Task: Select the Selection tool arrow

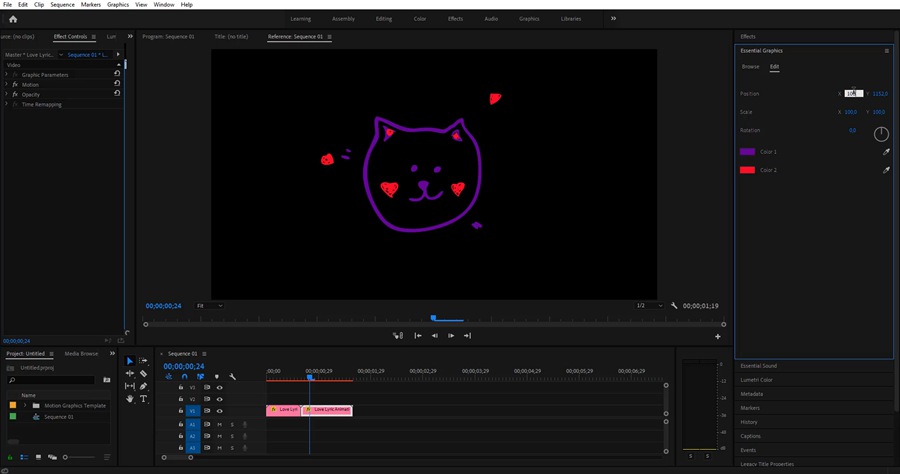Action: (x=129, y=361)
